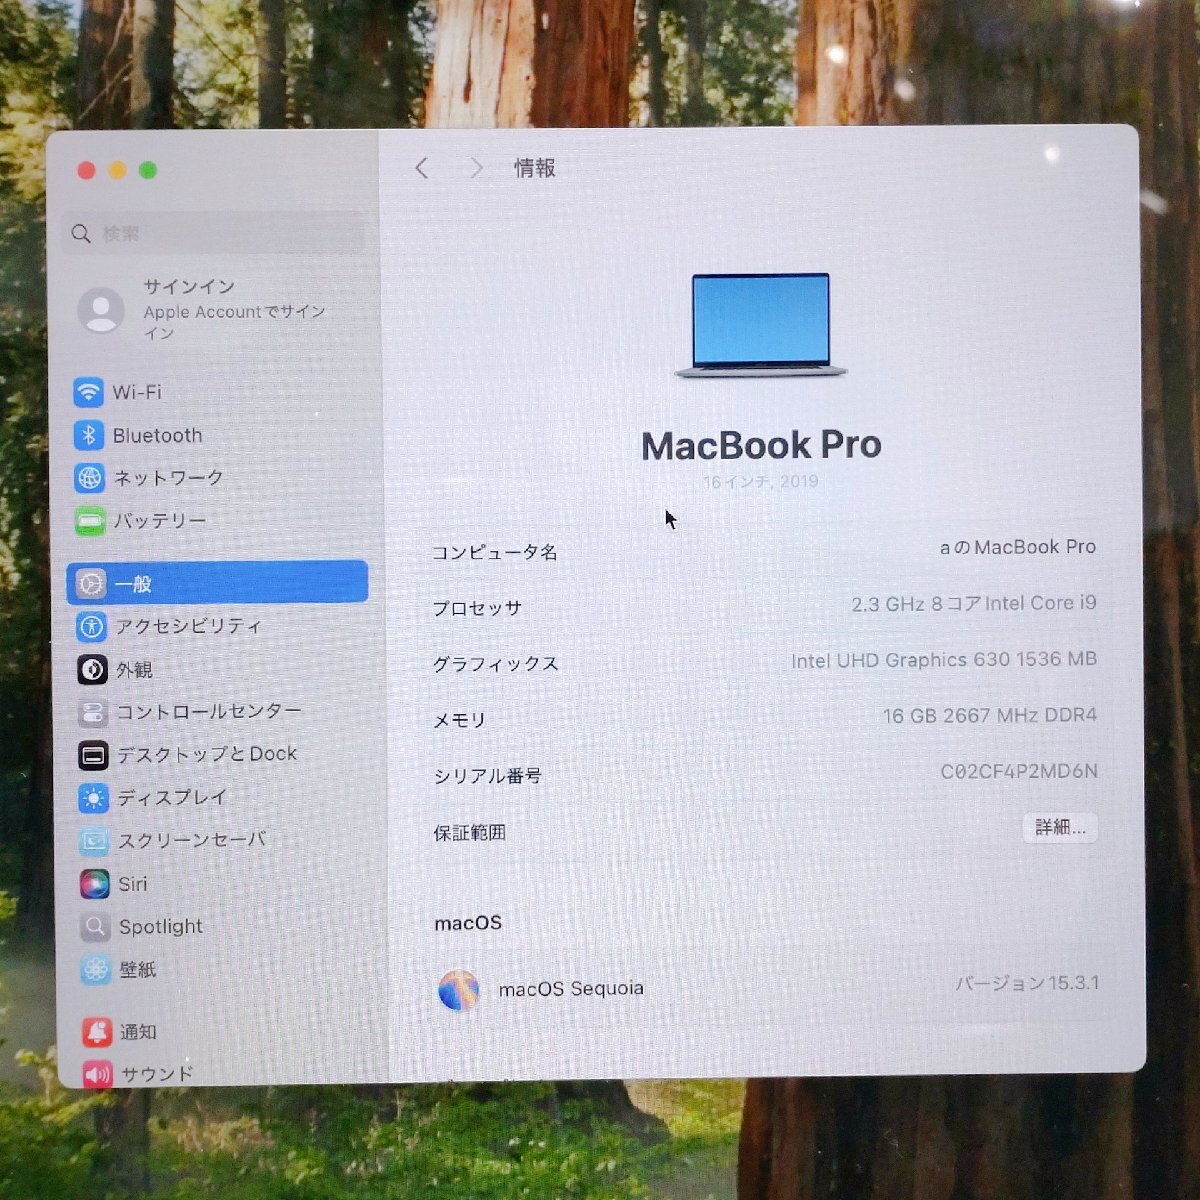This screenshot has width=1200, height=1200.
Task: Open the コントロールセンター icon
Action: pos(92,713)
